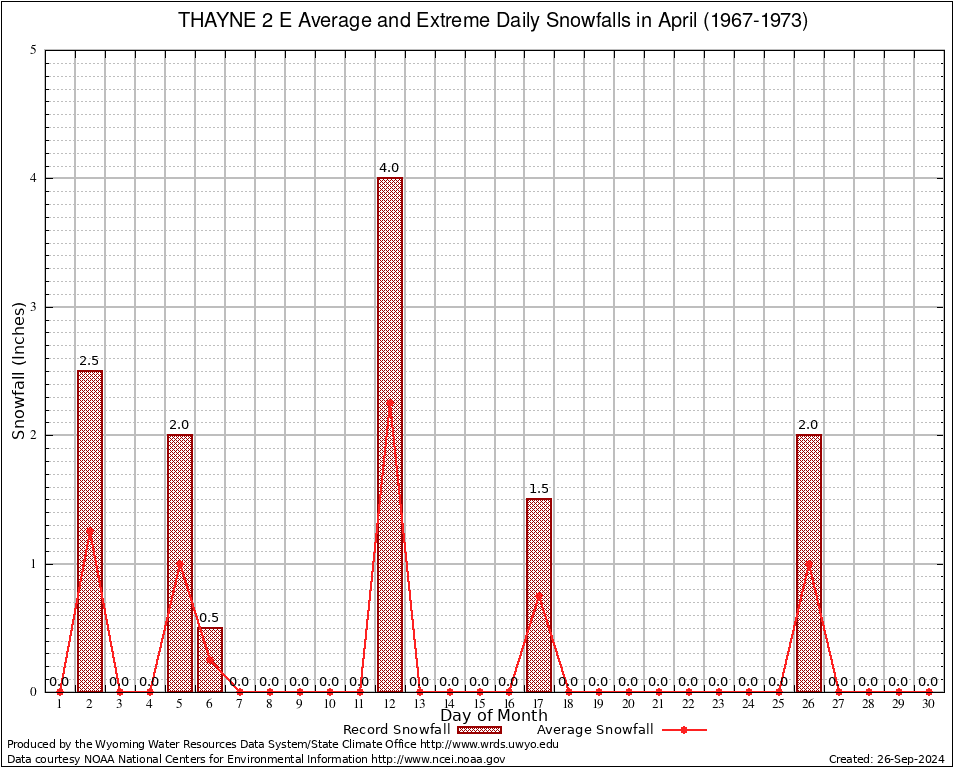Click the day 26 record snowfall bar
The width and height of the screenshot is (954, 768).
click(809, 562)
